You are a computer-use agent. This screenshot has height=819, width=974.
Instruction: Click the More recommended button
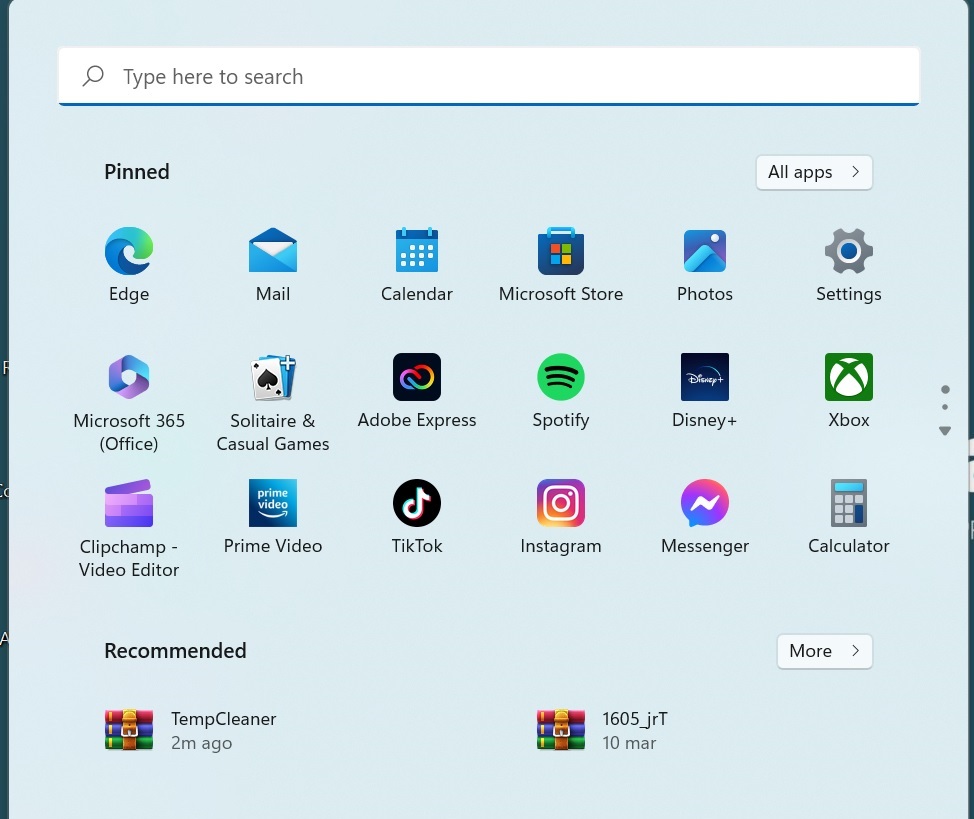[x=824, y=651]
